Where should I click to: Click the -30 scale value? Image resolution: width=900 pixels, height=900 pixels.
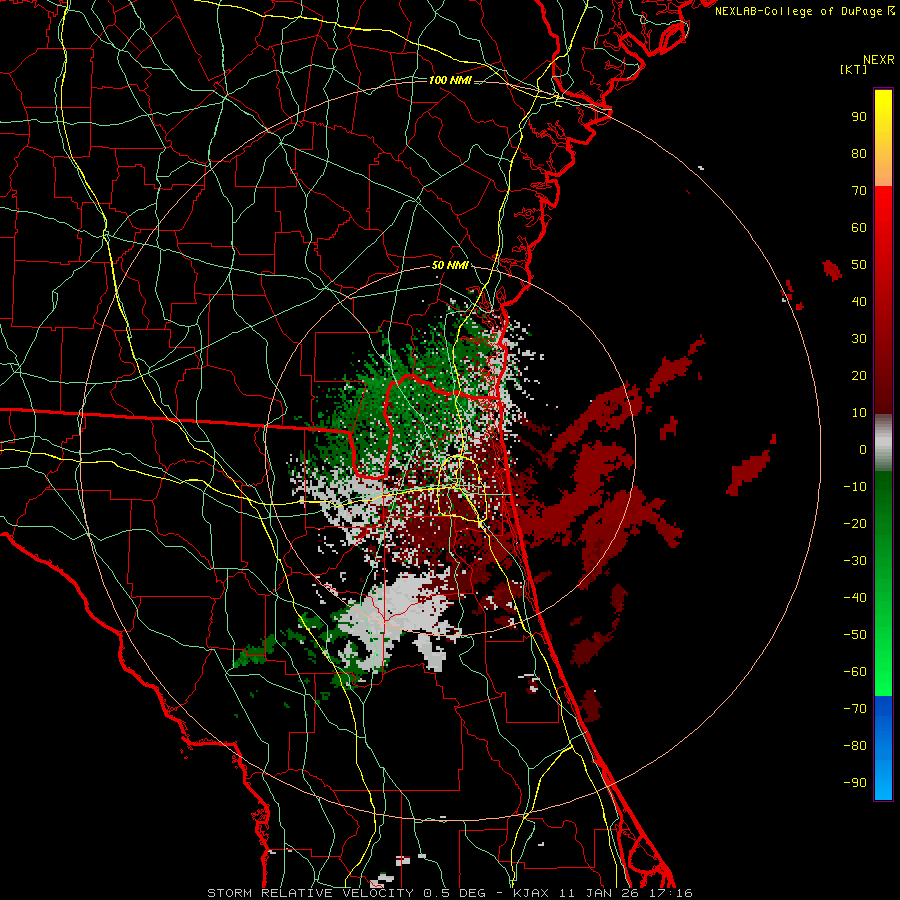[855, 561]
